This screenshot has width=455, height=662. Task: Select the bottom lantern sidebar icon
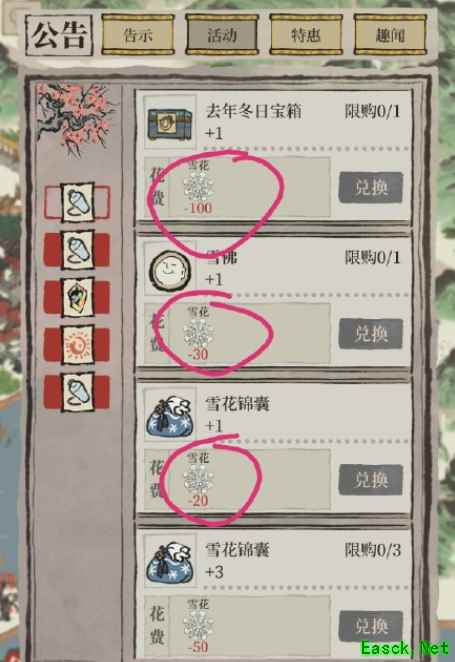(x=77, y=392)
